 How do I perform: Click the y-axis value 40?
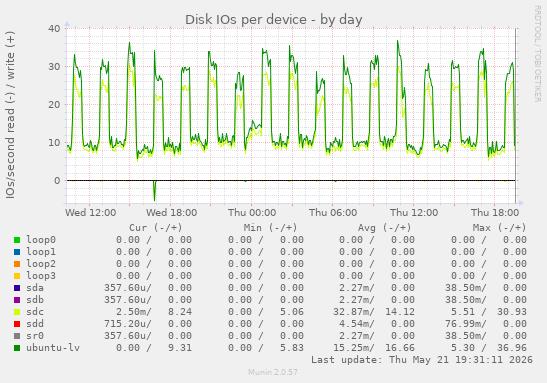click(54, 28)
